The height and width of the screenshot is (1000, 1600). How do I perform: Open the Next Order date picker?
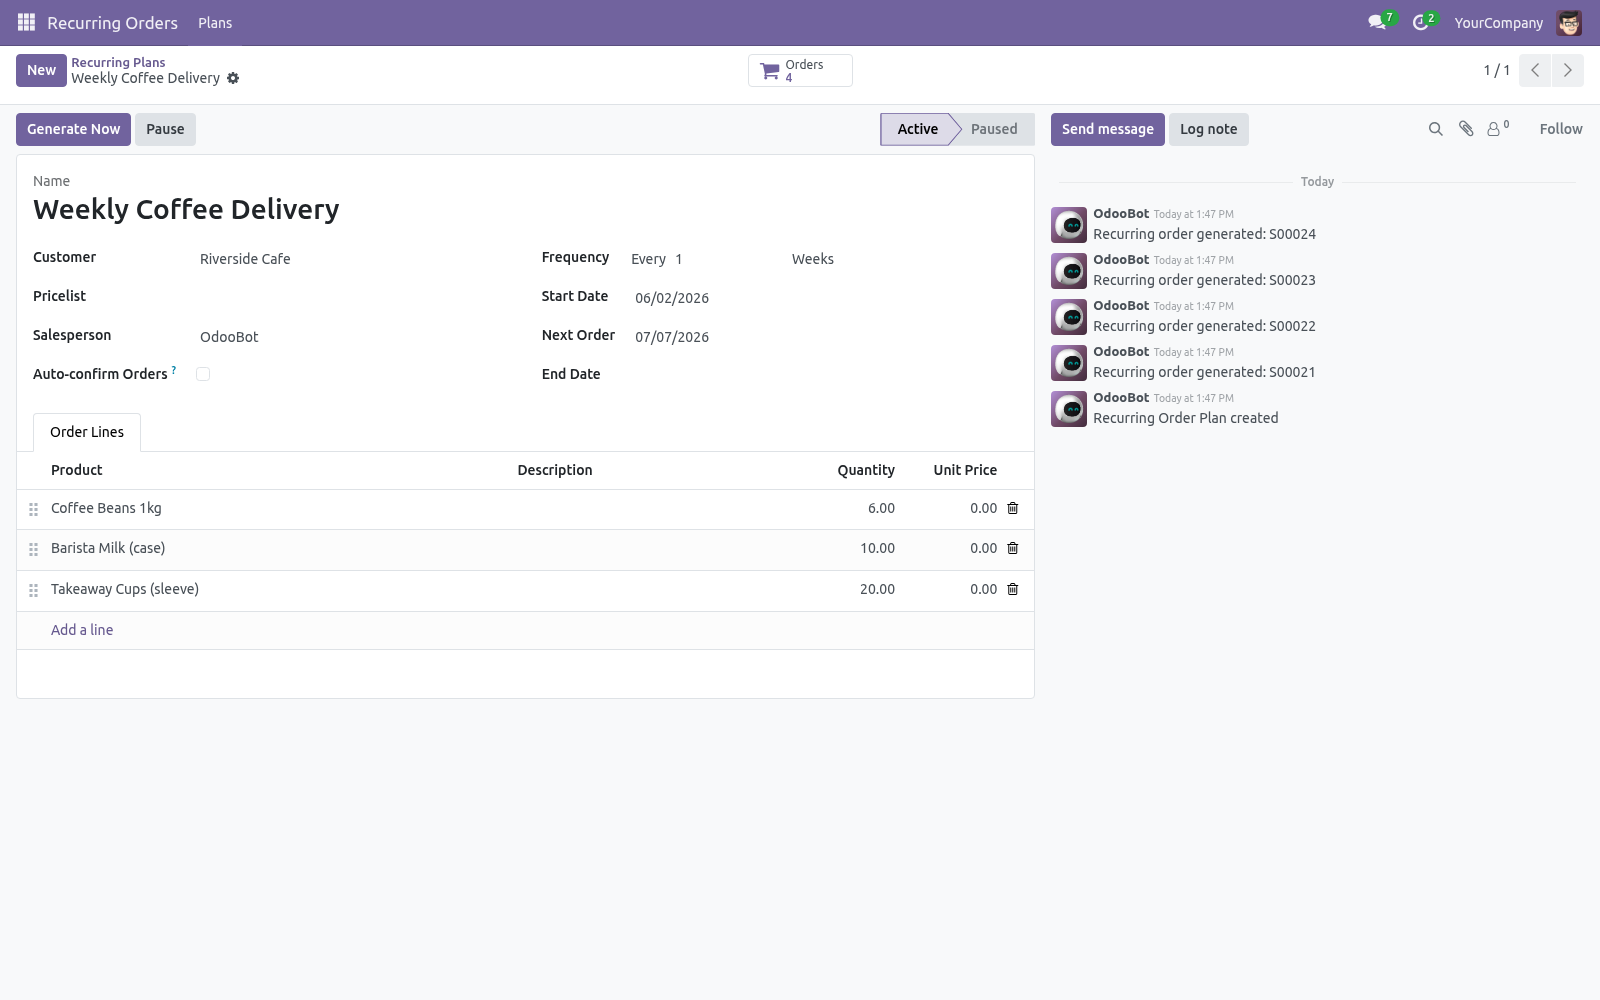(824, 337)
